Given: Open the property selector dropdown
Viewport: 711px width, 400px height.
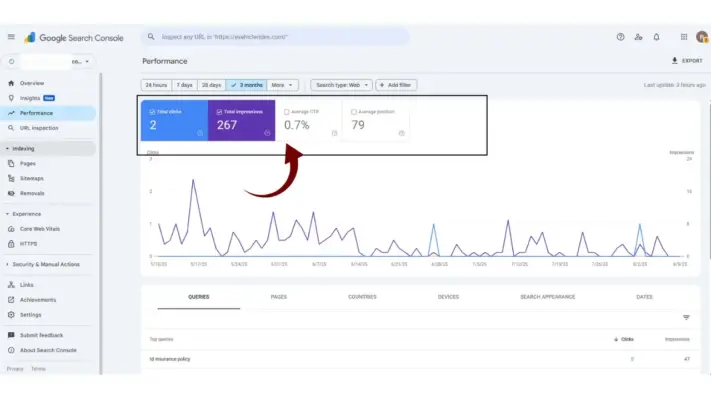Looking at the screenshot, I should pyautogui.click(x=49, y=61).
